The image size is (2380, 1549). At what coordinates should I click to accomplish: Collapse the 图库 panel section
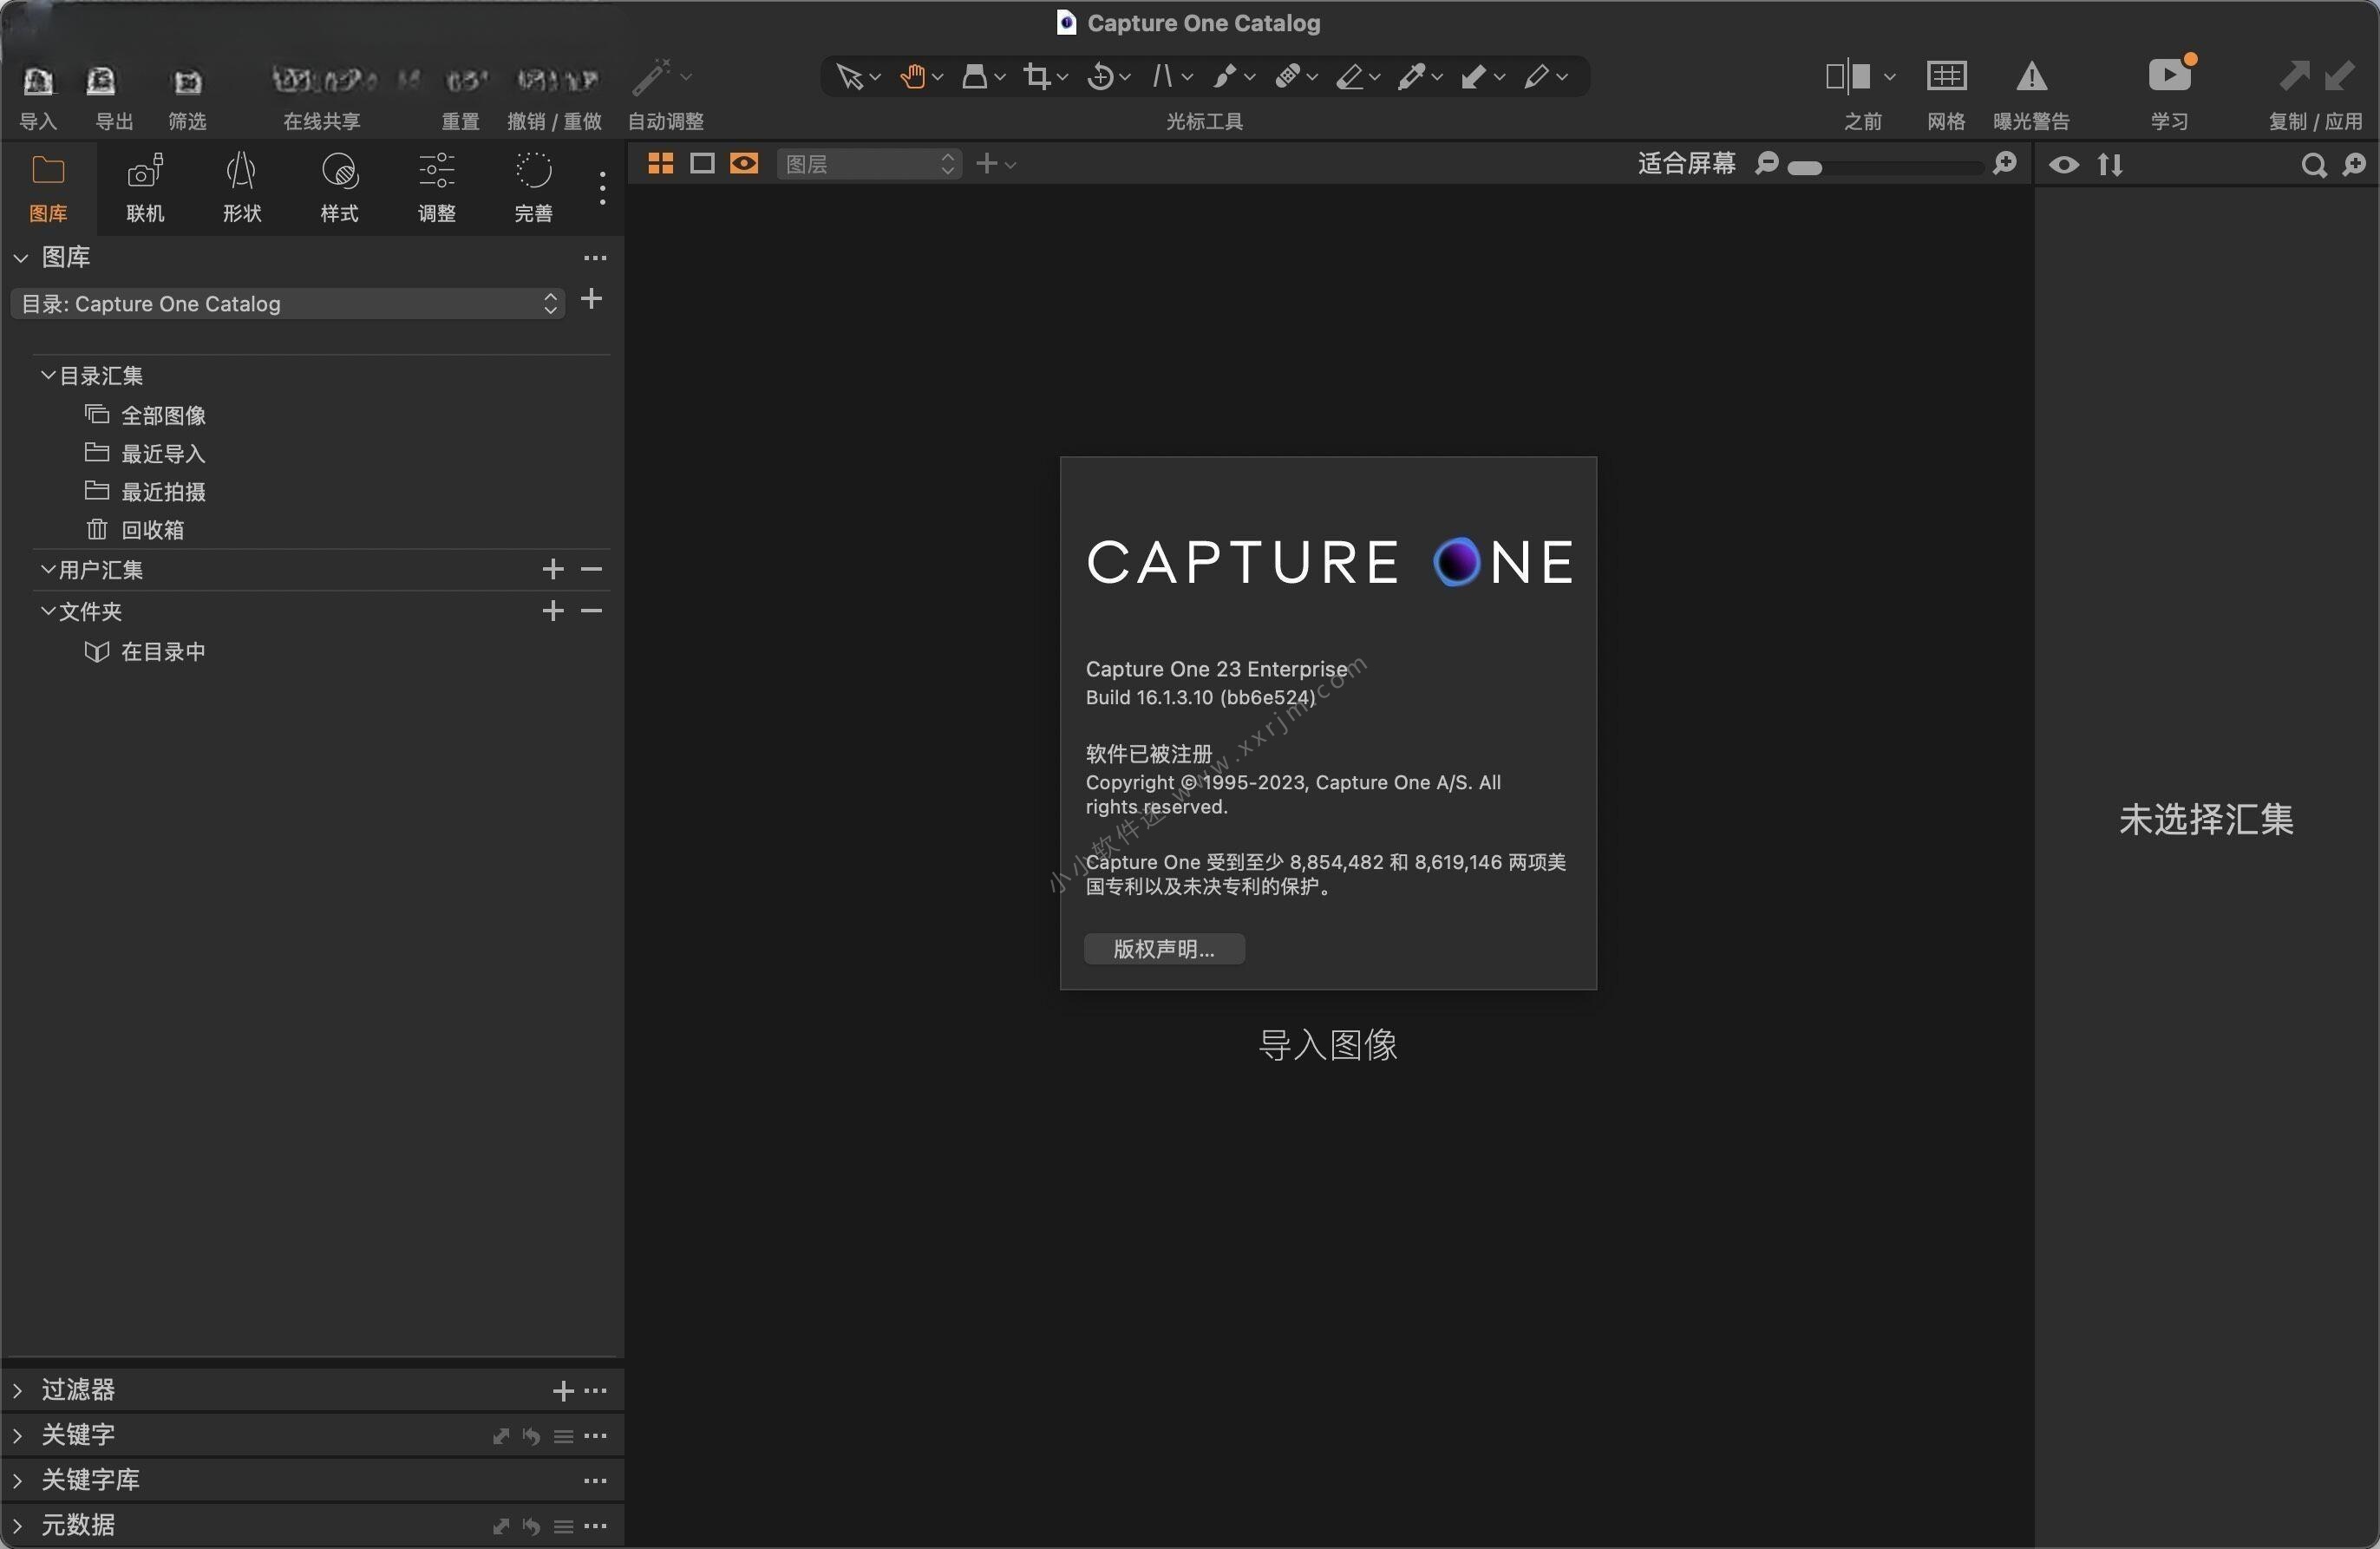coord(21,258)
